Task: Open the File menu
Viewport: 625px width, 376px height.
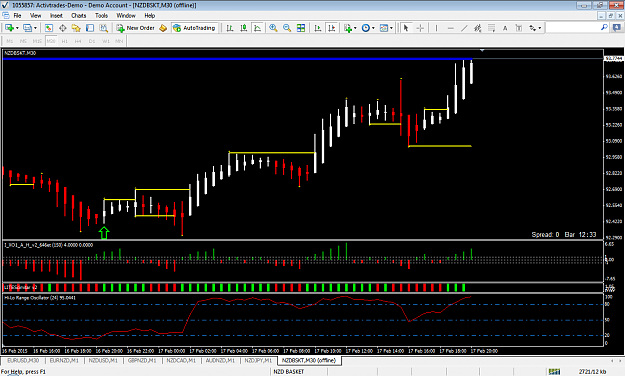Action: (17, 16)
